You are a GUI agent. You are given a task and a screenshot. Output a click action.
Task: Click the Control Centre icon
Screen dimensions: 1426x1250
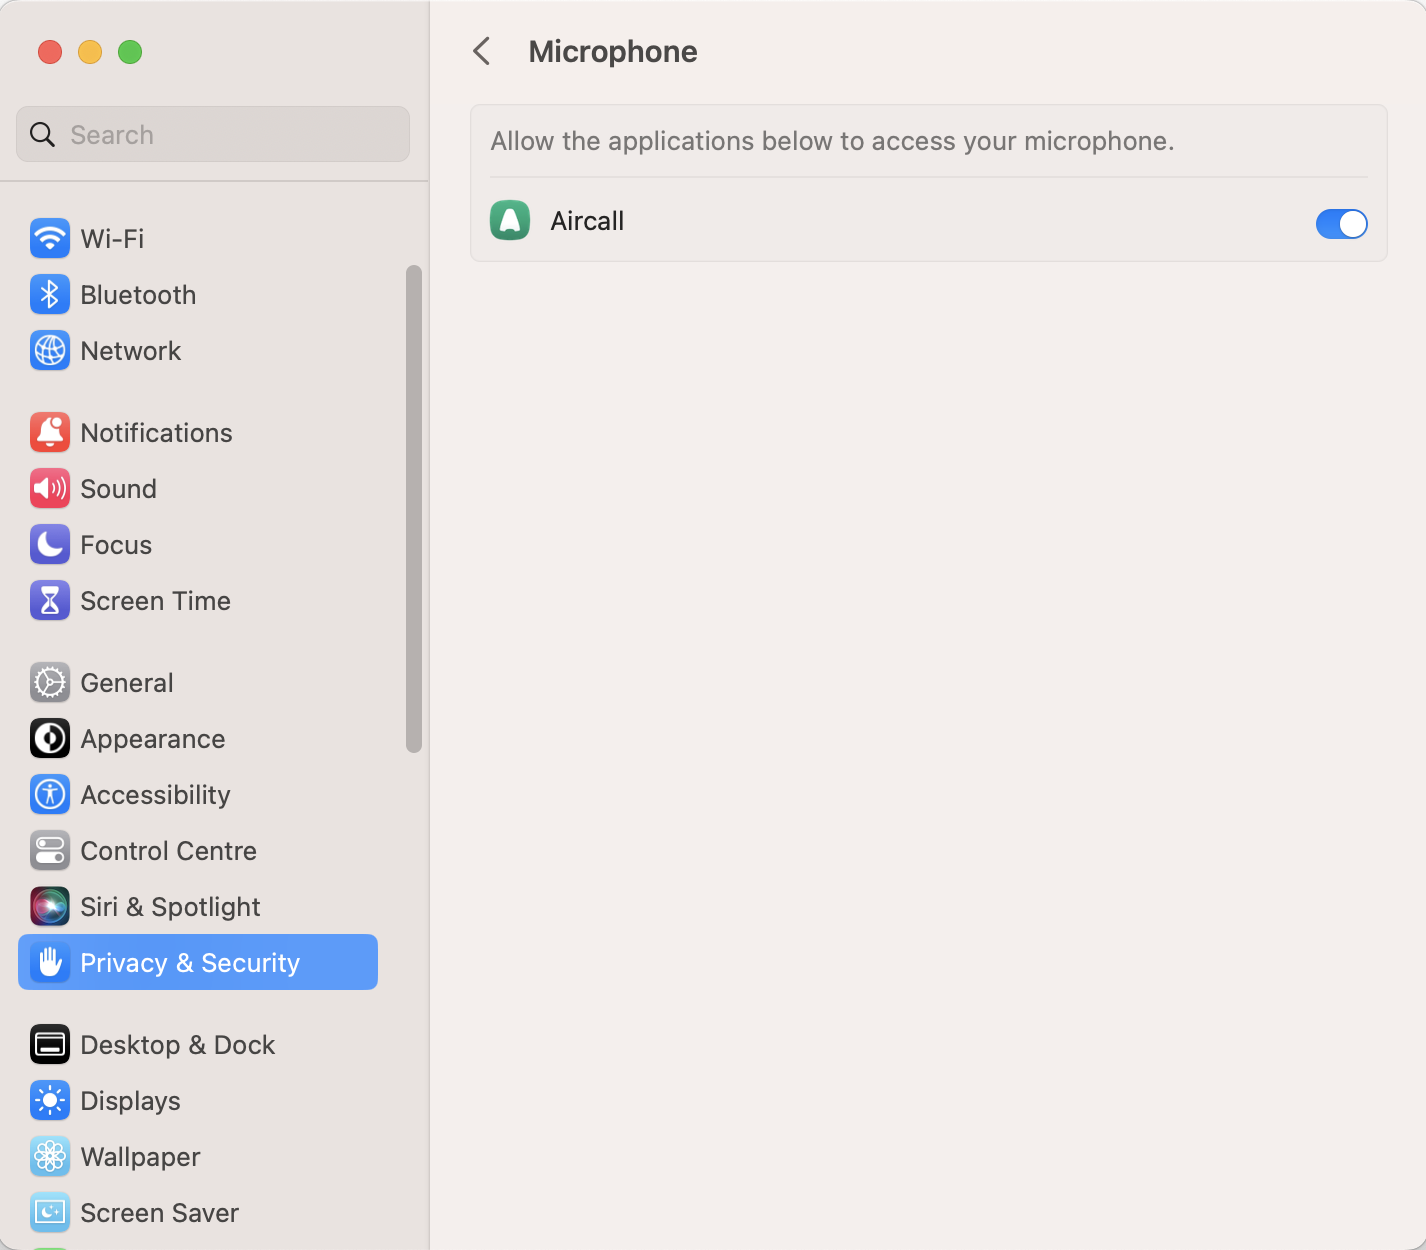pos(50,850)
